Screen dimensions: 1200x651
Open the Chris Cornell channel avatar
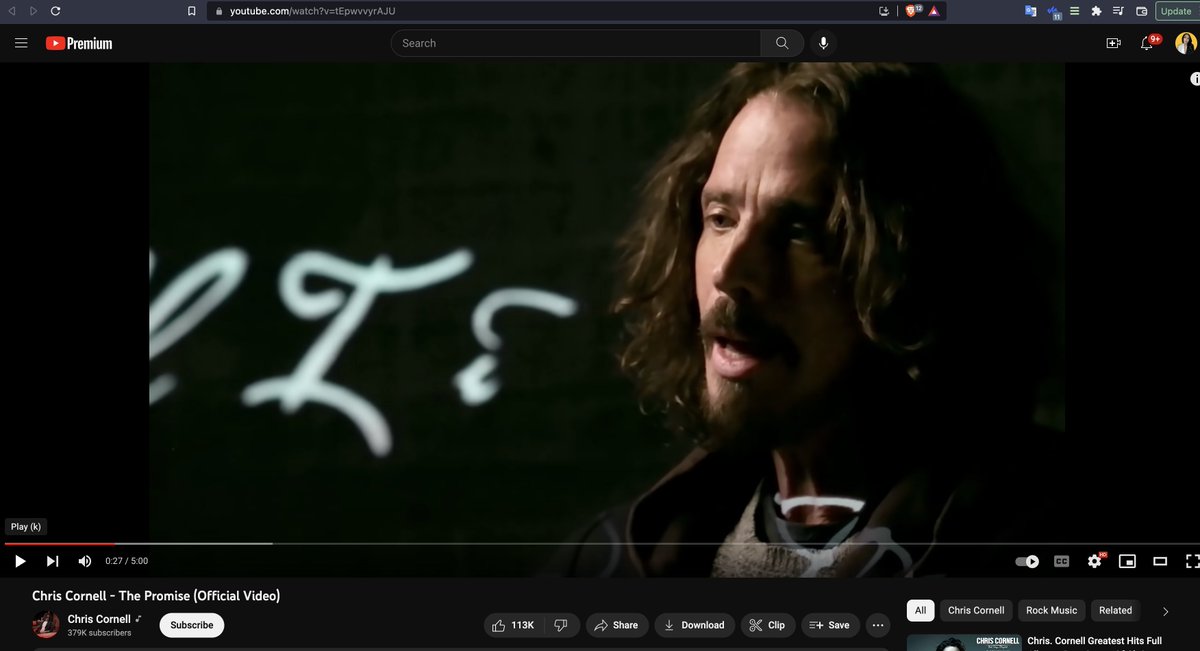[46, 625]
